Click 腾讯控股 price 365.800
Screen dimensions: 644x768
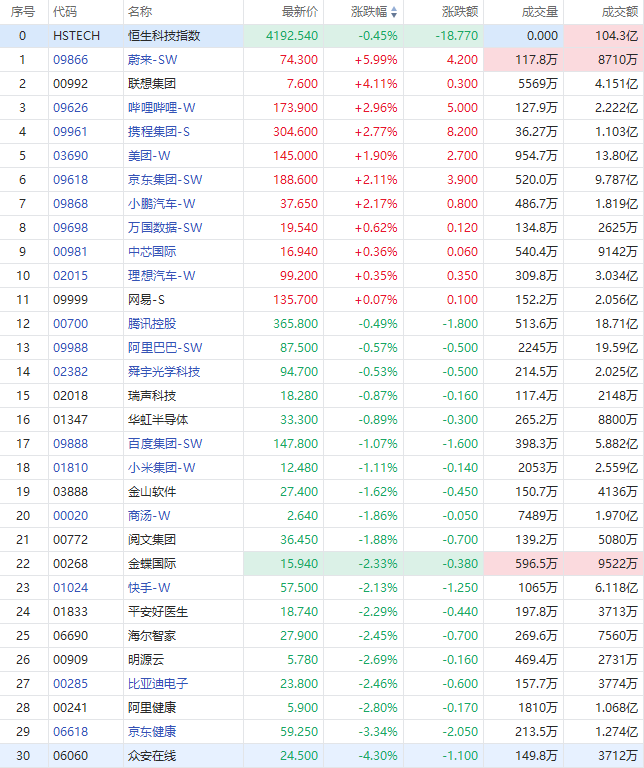(x=295, y=324)
